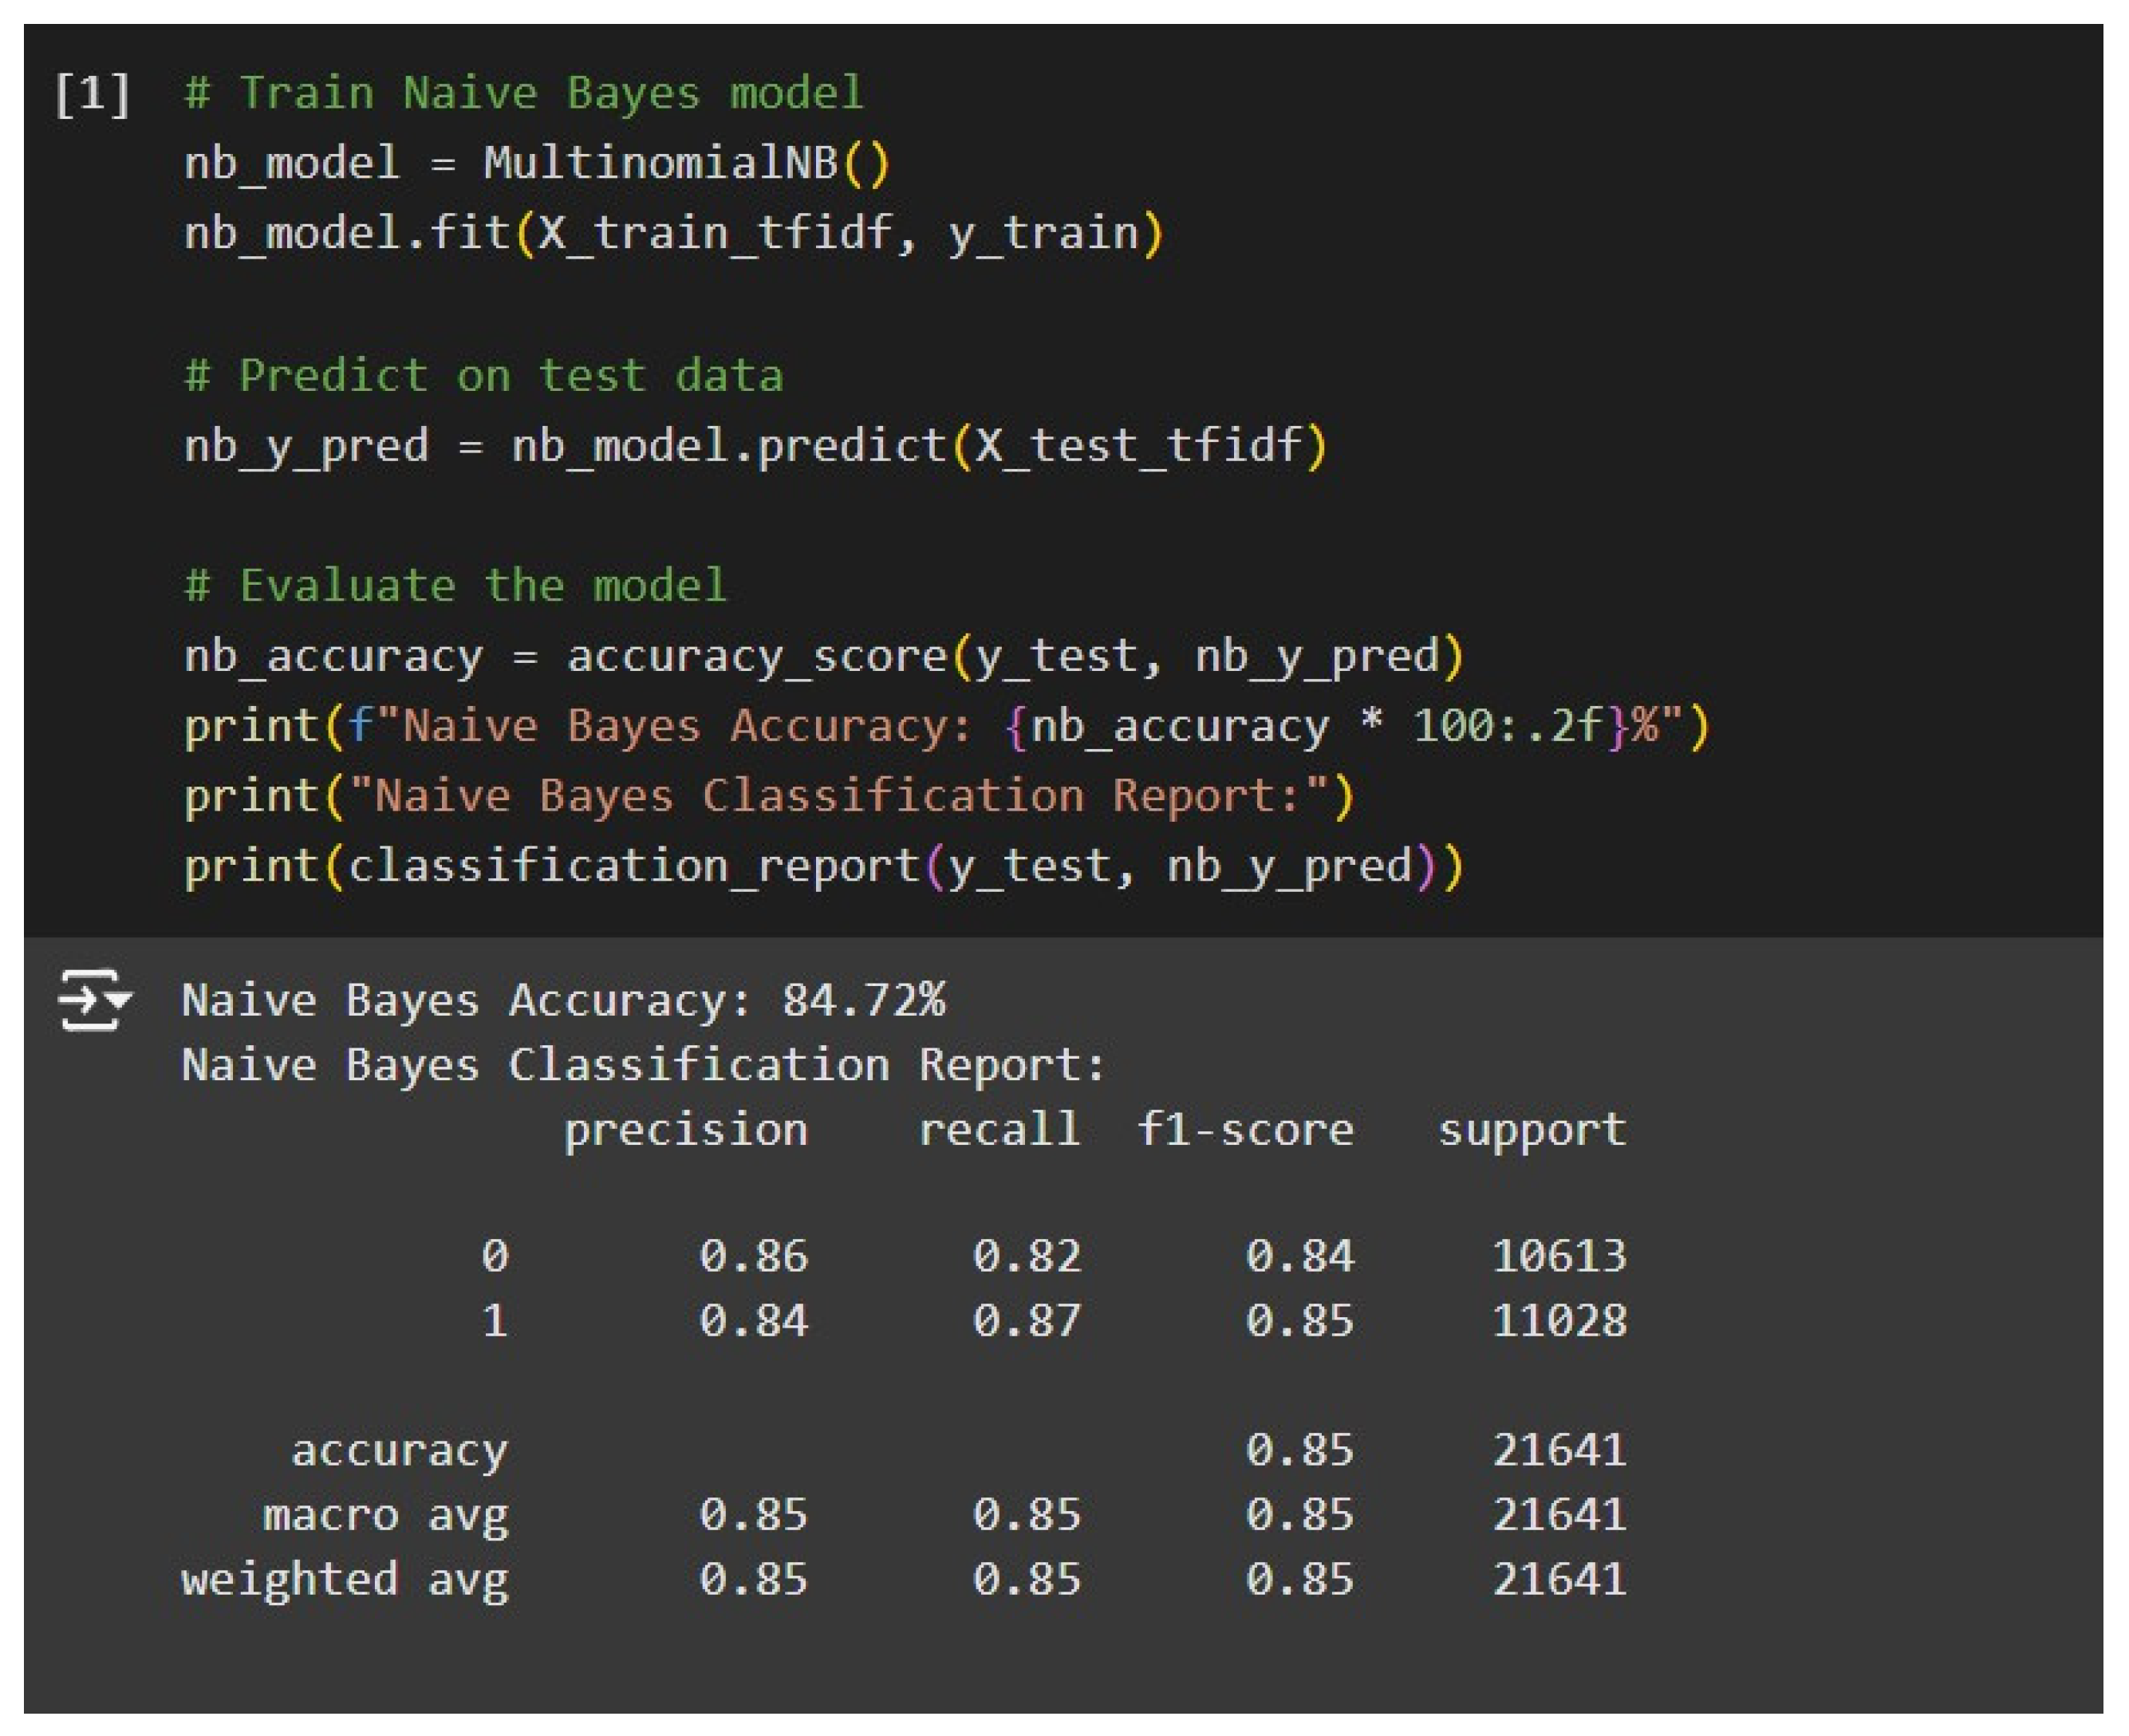Click the [1] cell execution indicator
Image resolution: width=2129 pixels, height=1736 pixels.
[x=92, y=94]
